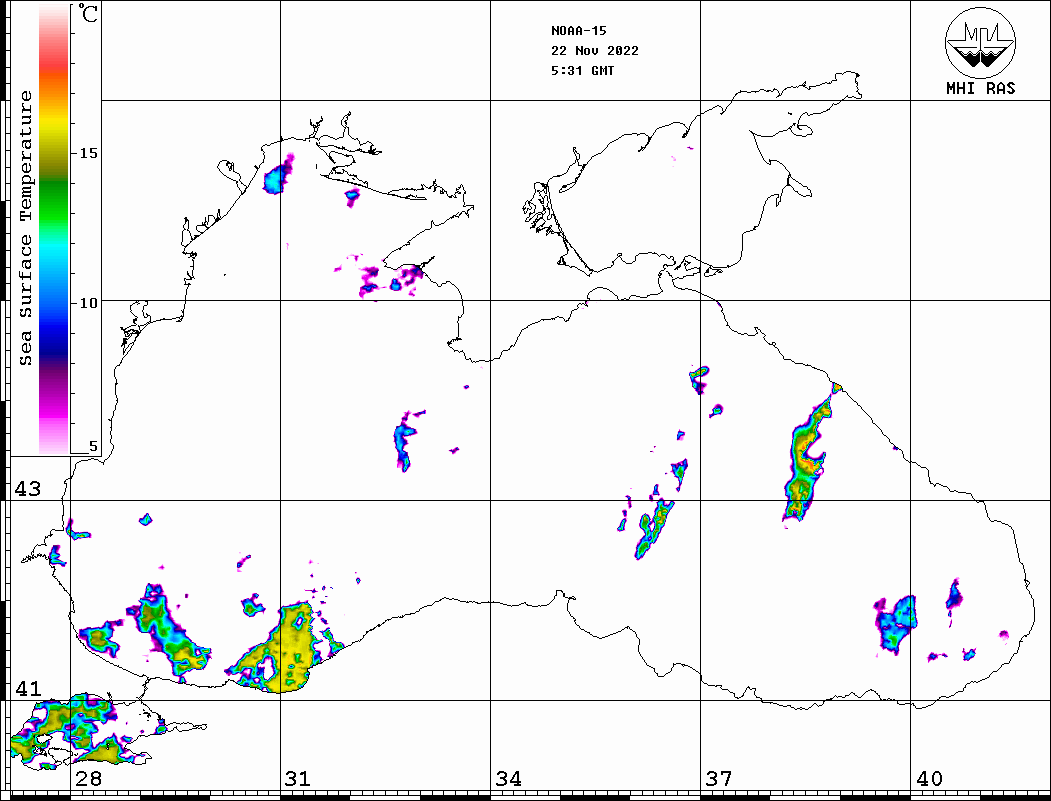Click the time '5:31 GMT'

point(583,71)
